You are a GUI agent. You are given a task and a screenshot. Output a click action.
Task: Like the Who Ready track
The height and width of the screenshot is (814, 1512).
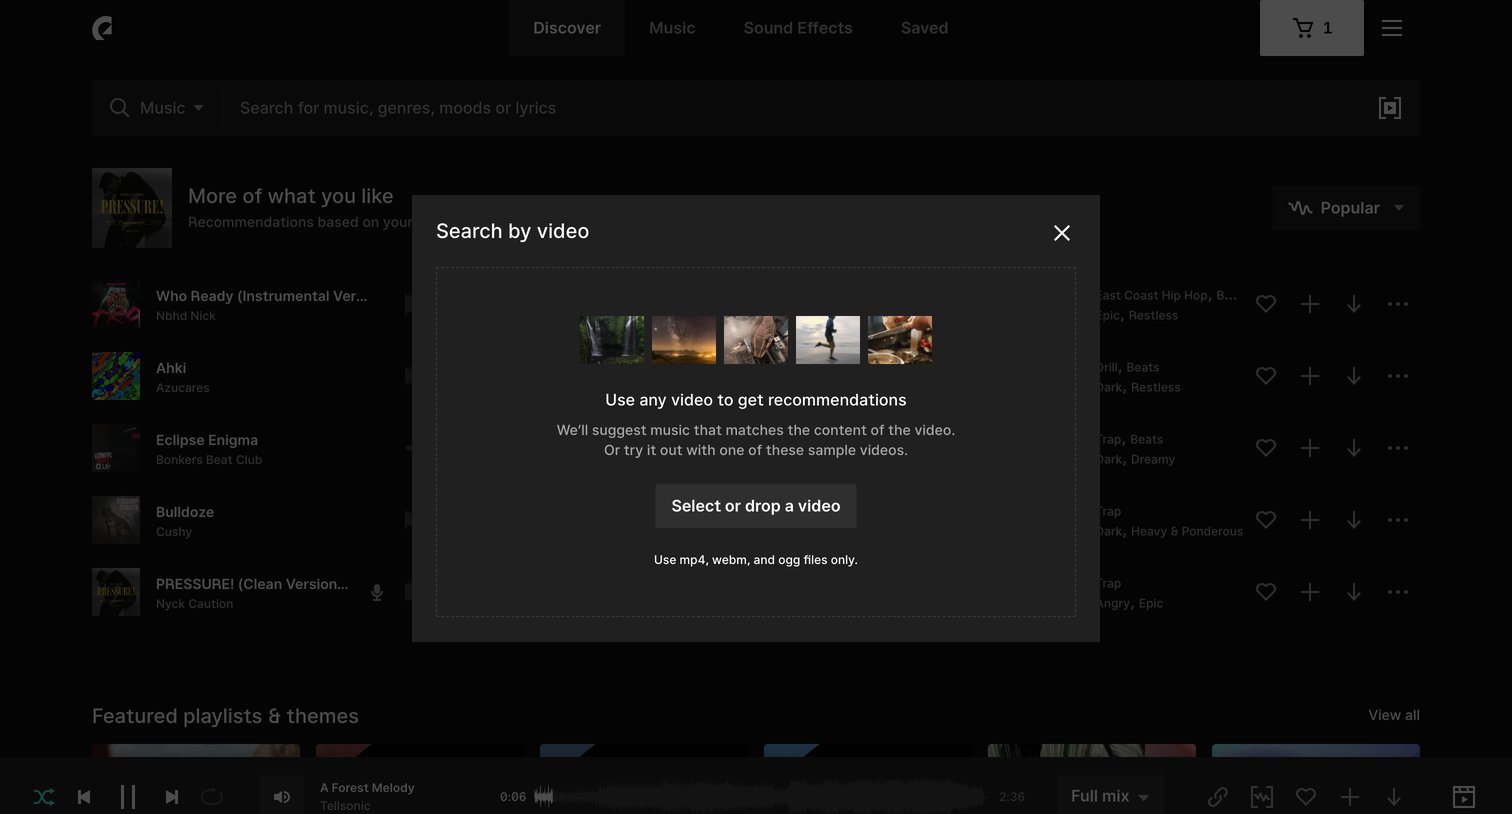coord(1266,304)
